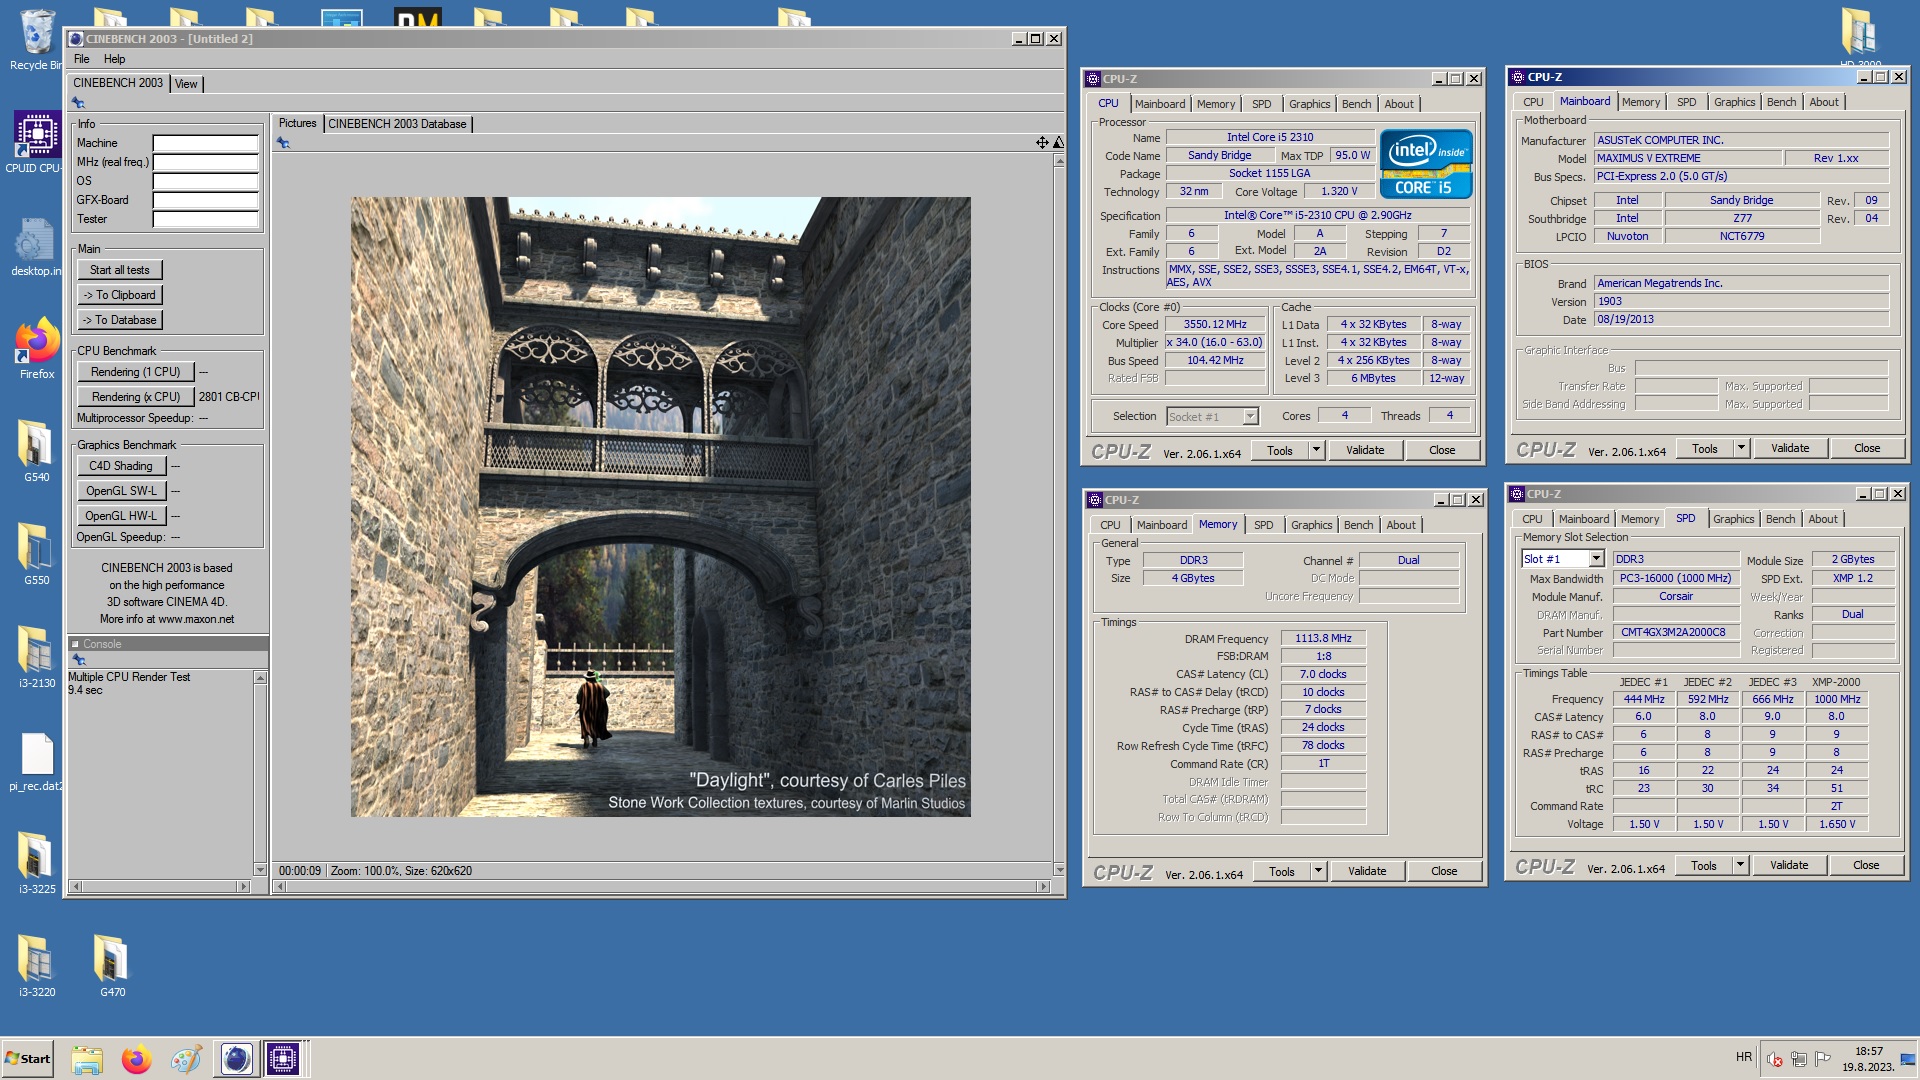This screenshot has height=1080, width=1920.
Task: Click pin icon below CINEBENCH 2003 tab
Action: [x=78, y=103]
